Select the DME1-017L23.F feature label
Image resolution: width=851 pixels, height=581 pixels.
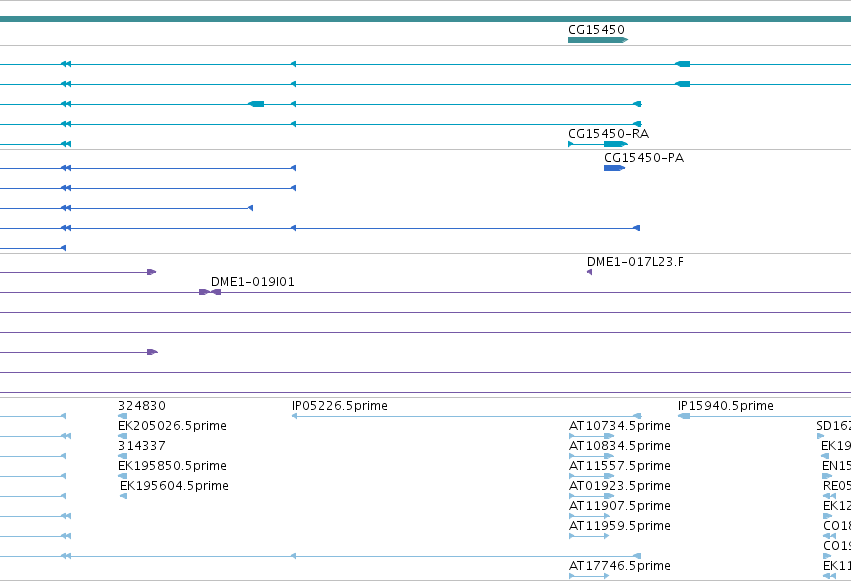(x=635, y=262)
